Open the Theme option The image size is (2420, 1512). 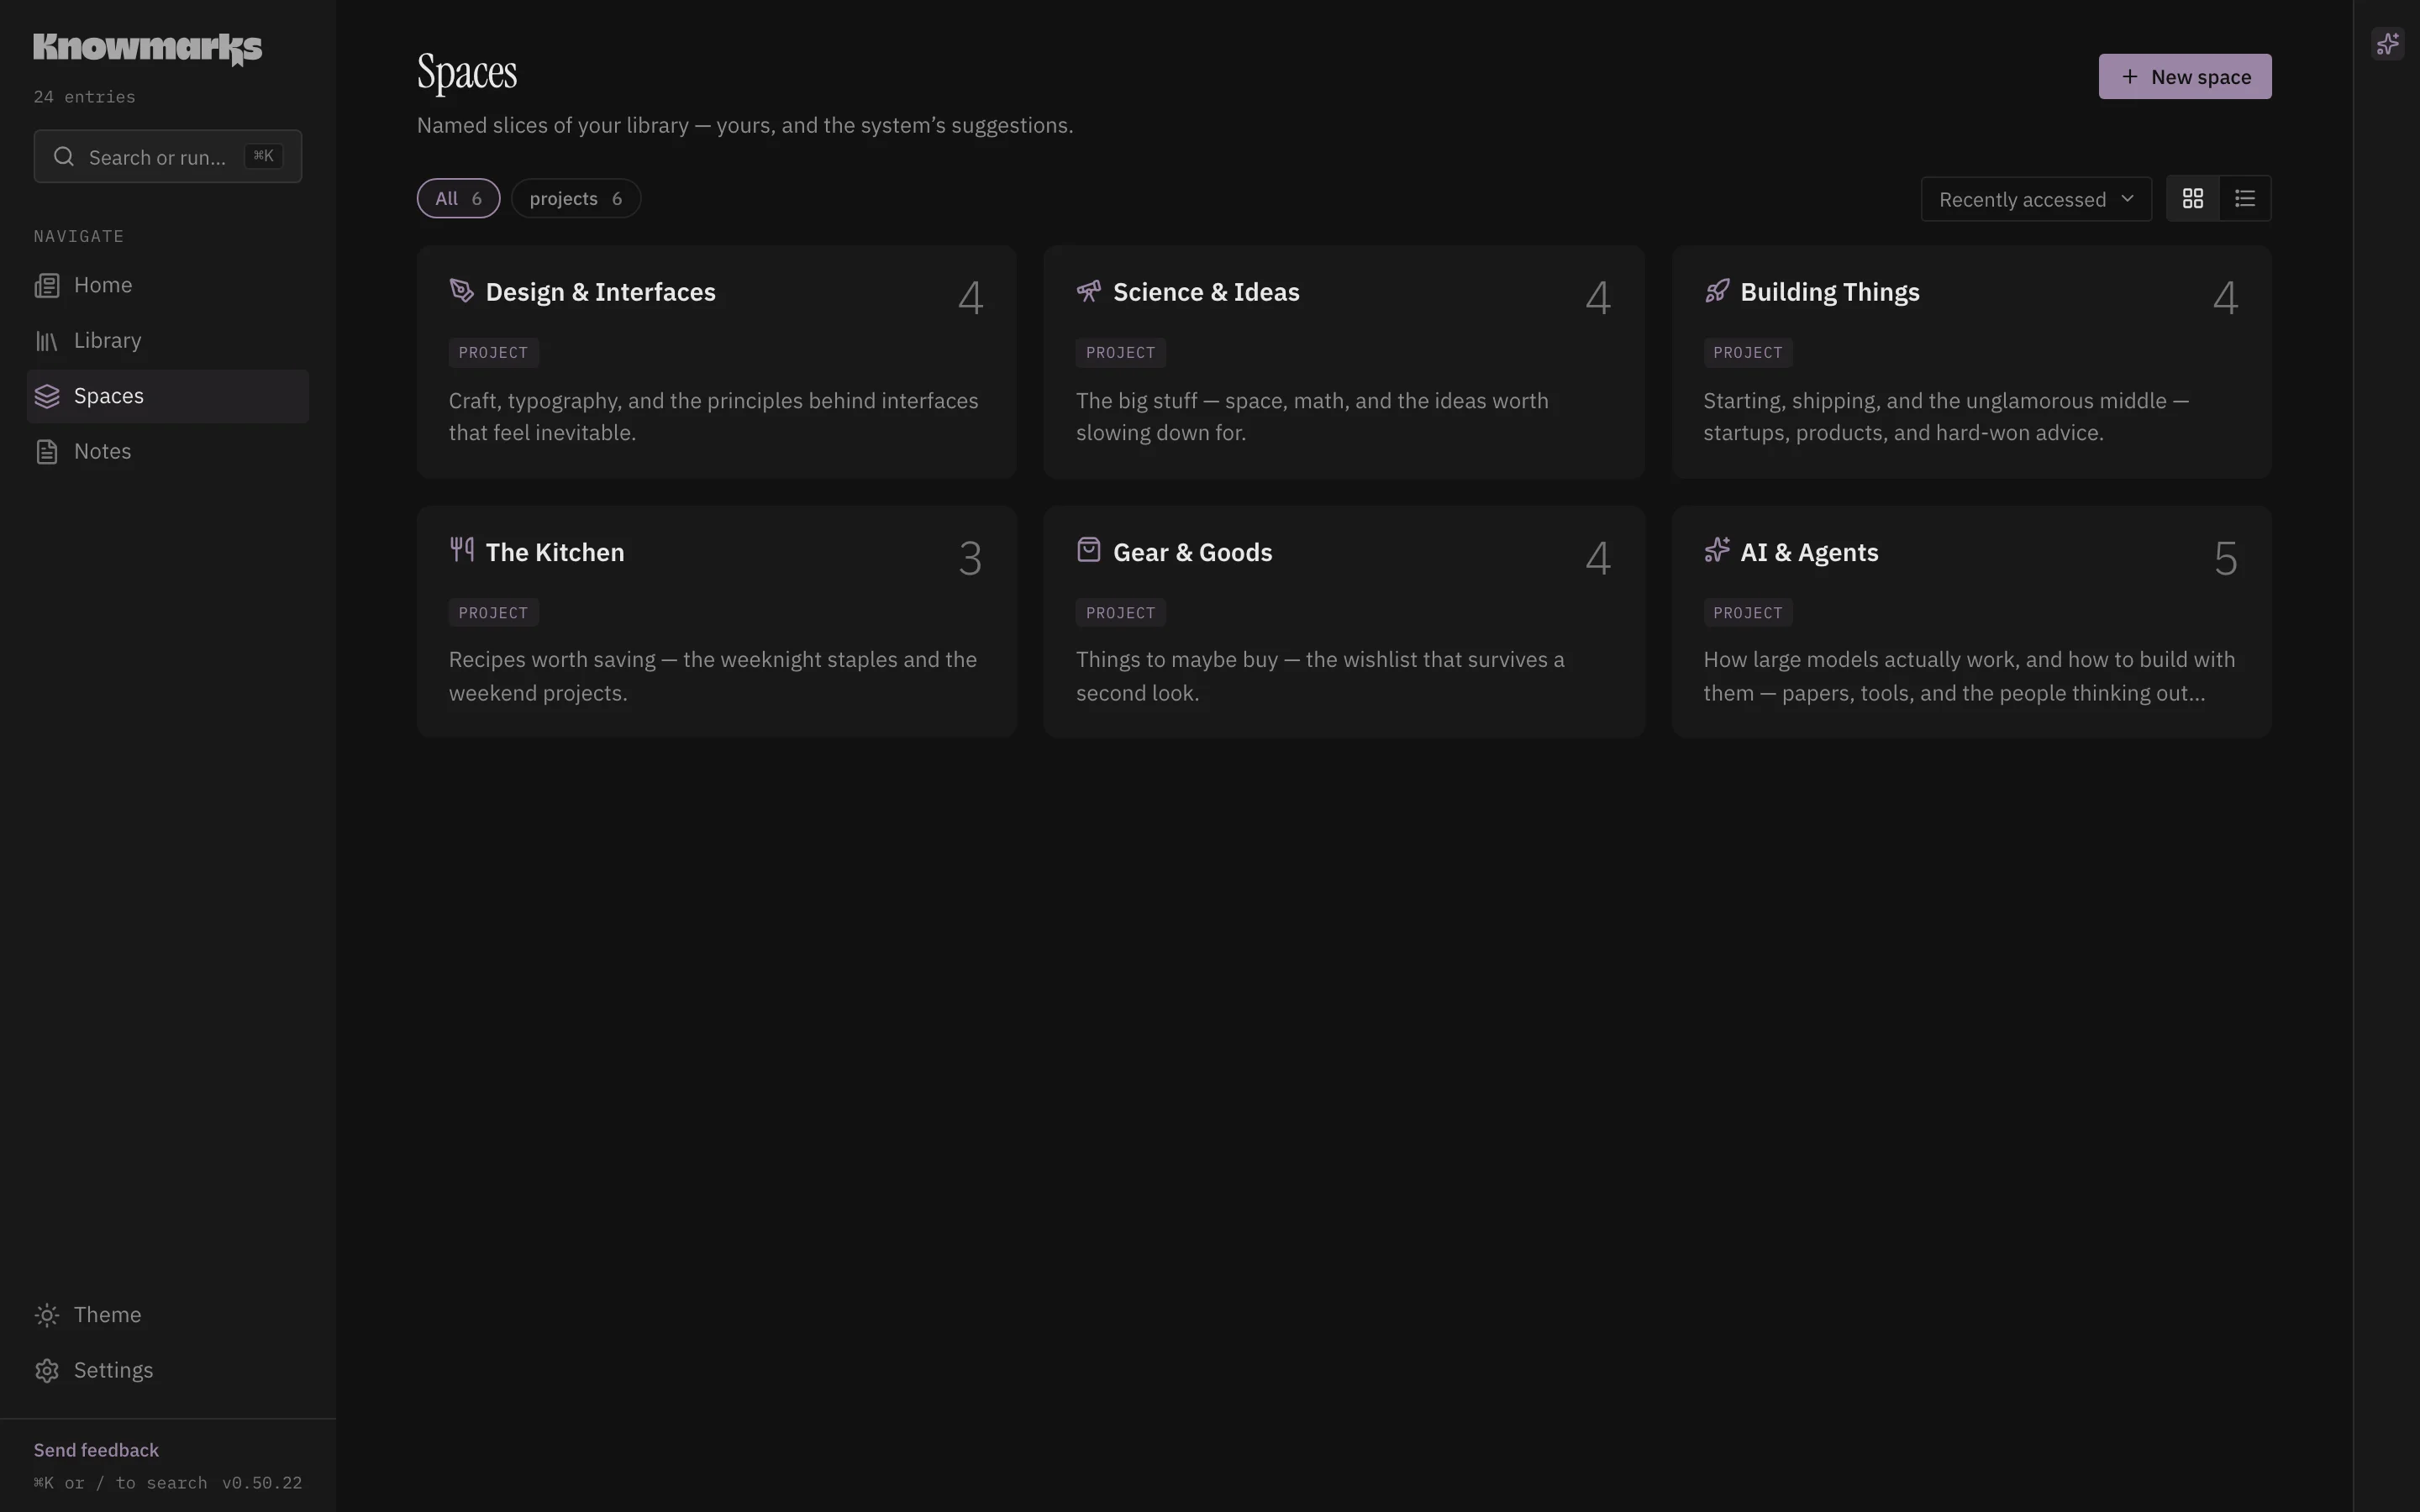pyautogui.click(x=167, y=1315)
